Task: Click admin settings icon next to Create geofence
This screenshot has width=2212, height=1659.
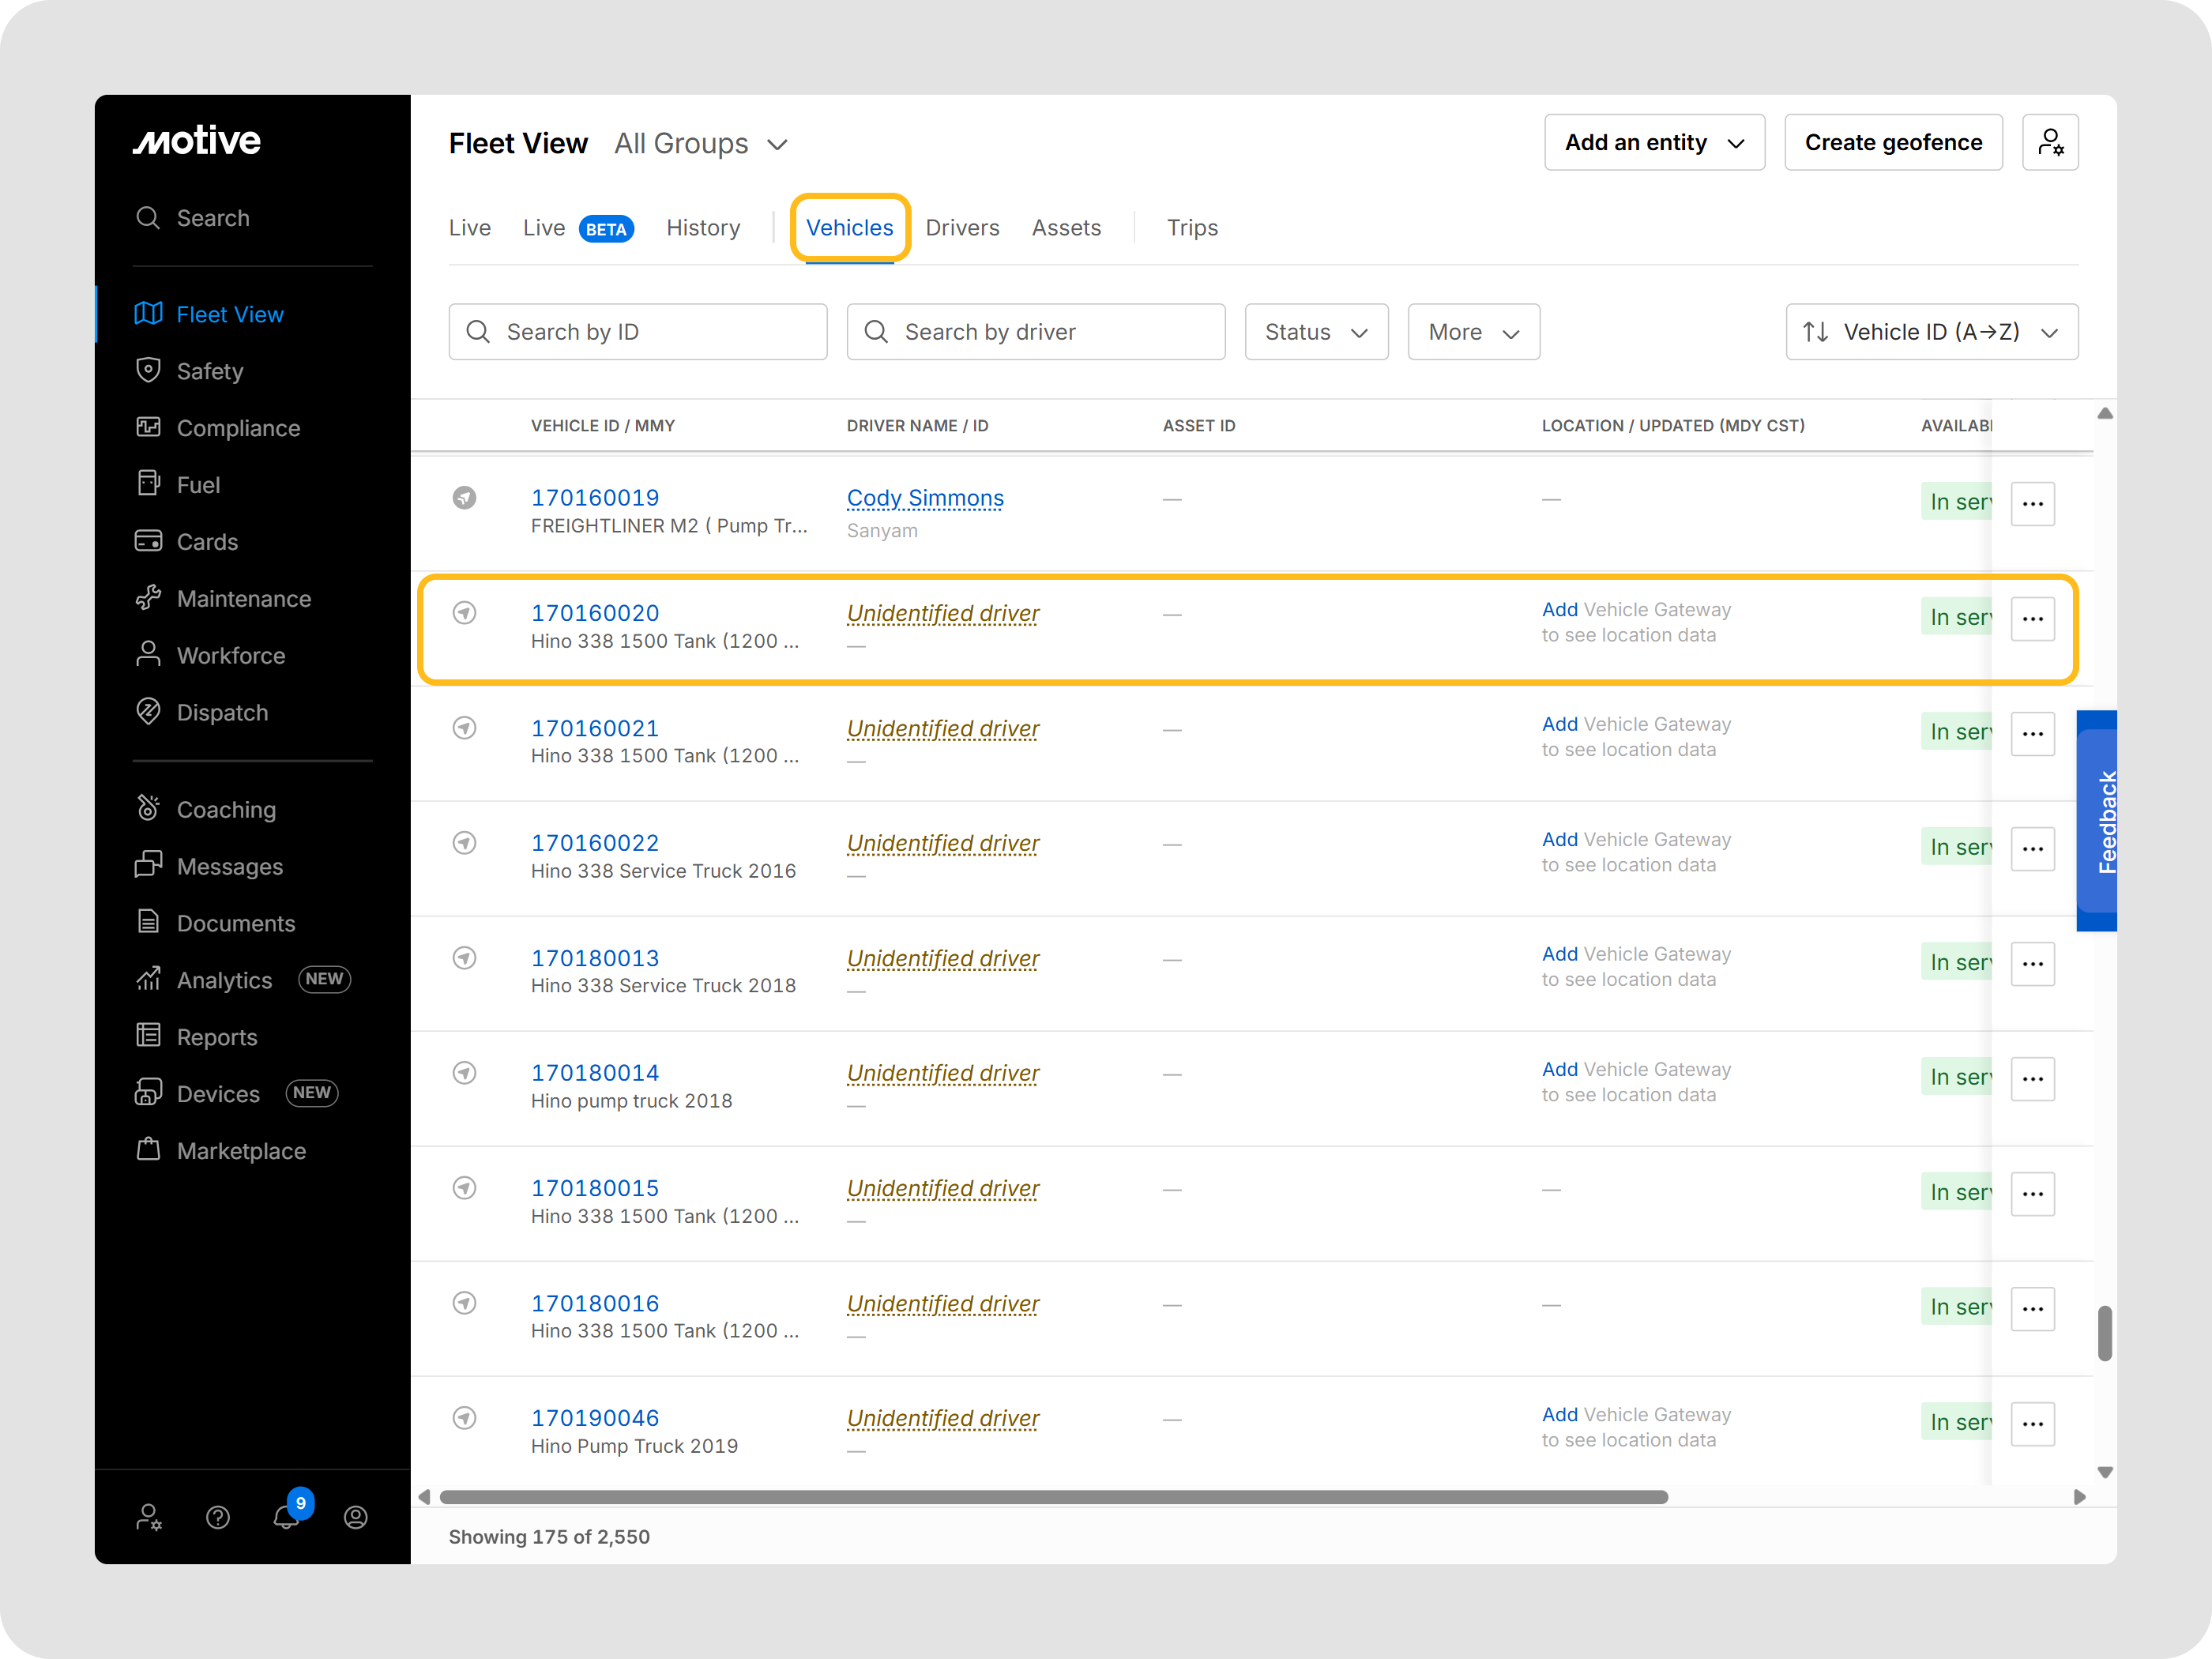Action: click(x=2050, y=143)
